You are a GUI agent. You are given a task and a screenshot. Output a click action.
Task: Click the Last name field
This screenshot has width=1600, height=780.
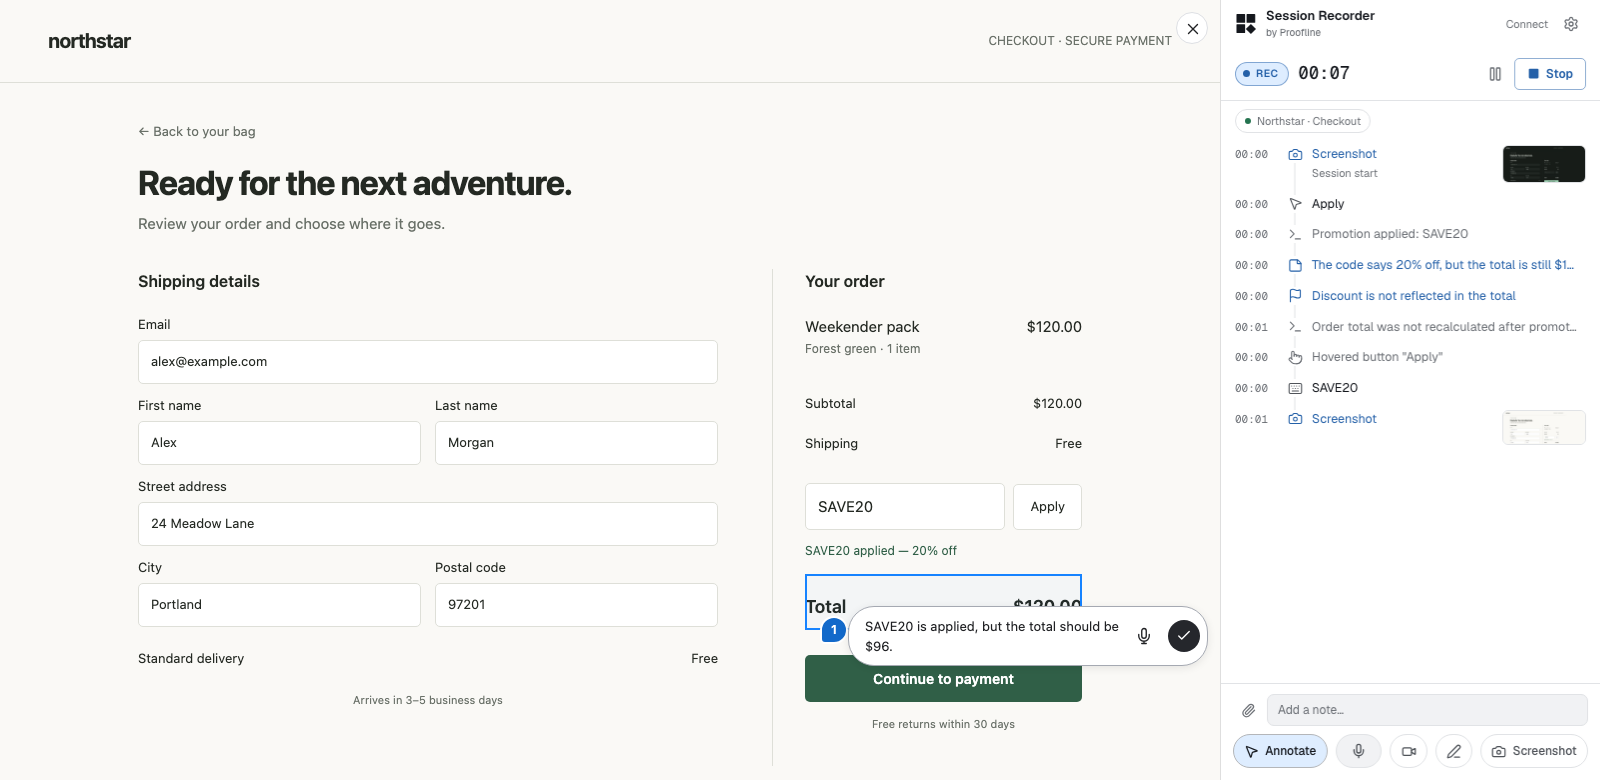tap(576, 443)
